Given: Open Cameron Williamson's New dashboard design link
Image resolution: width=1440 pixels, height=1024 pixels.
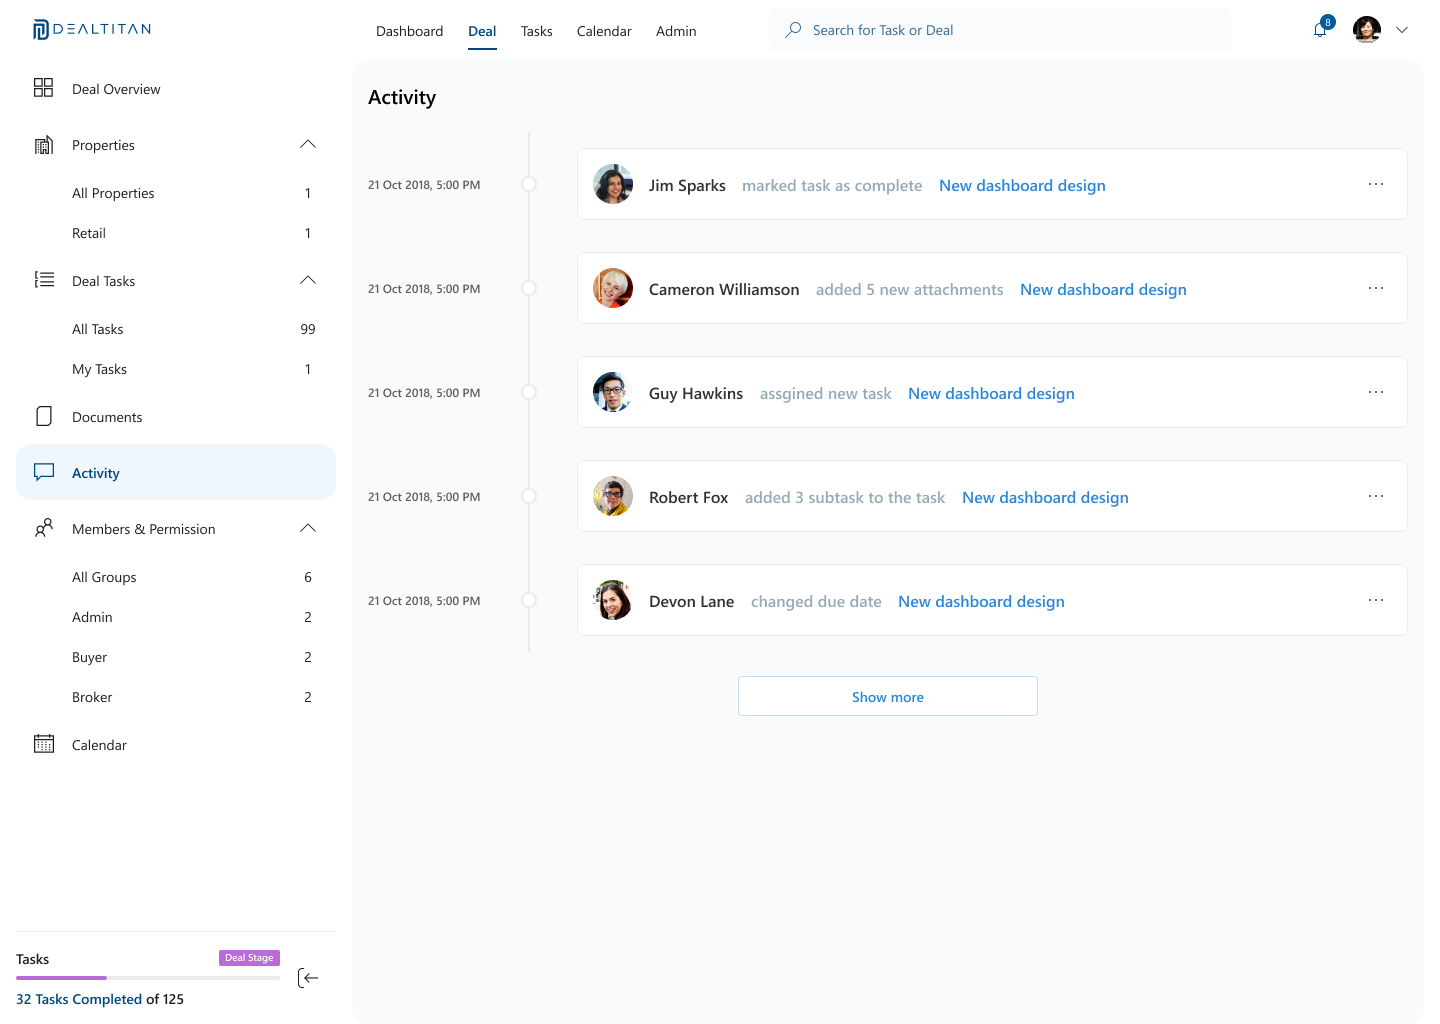Looking at the screenshot, I should tap(1103, 289).
